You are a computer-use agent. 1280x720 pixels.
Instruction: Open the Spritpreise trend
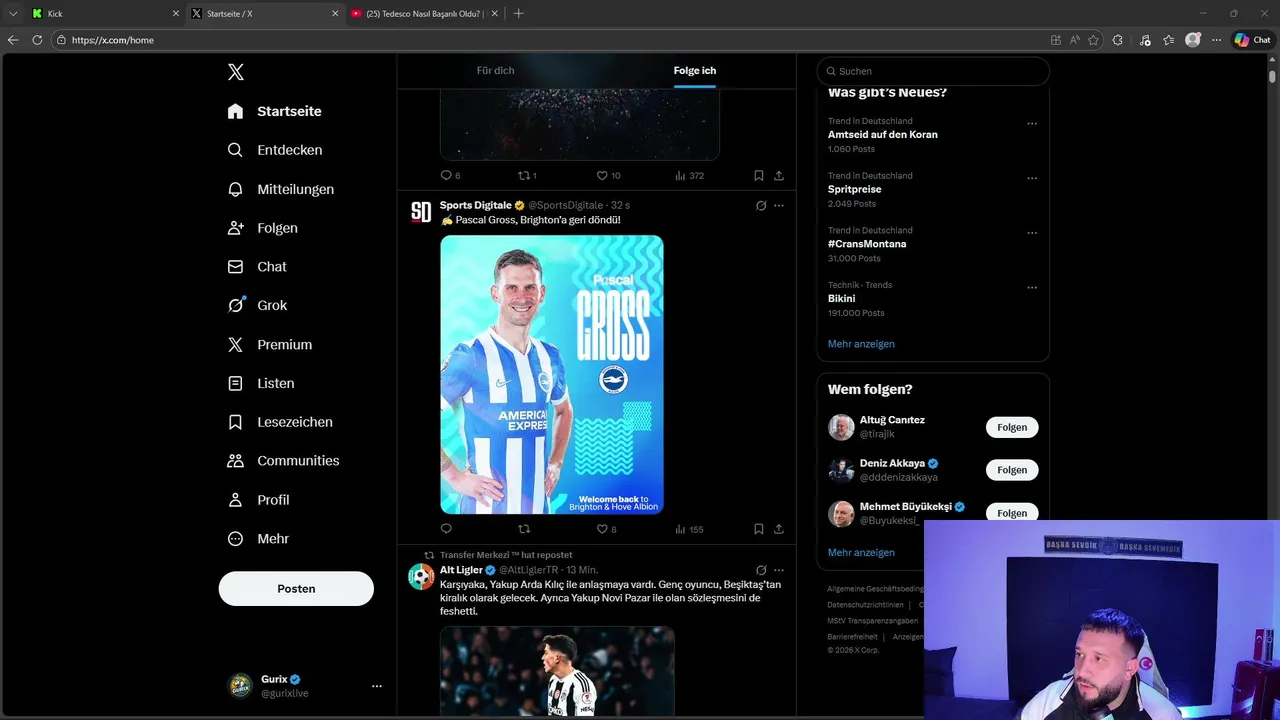click(855, 189)
